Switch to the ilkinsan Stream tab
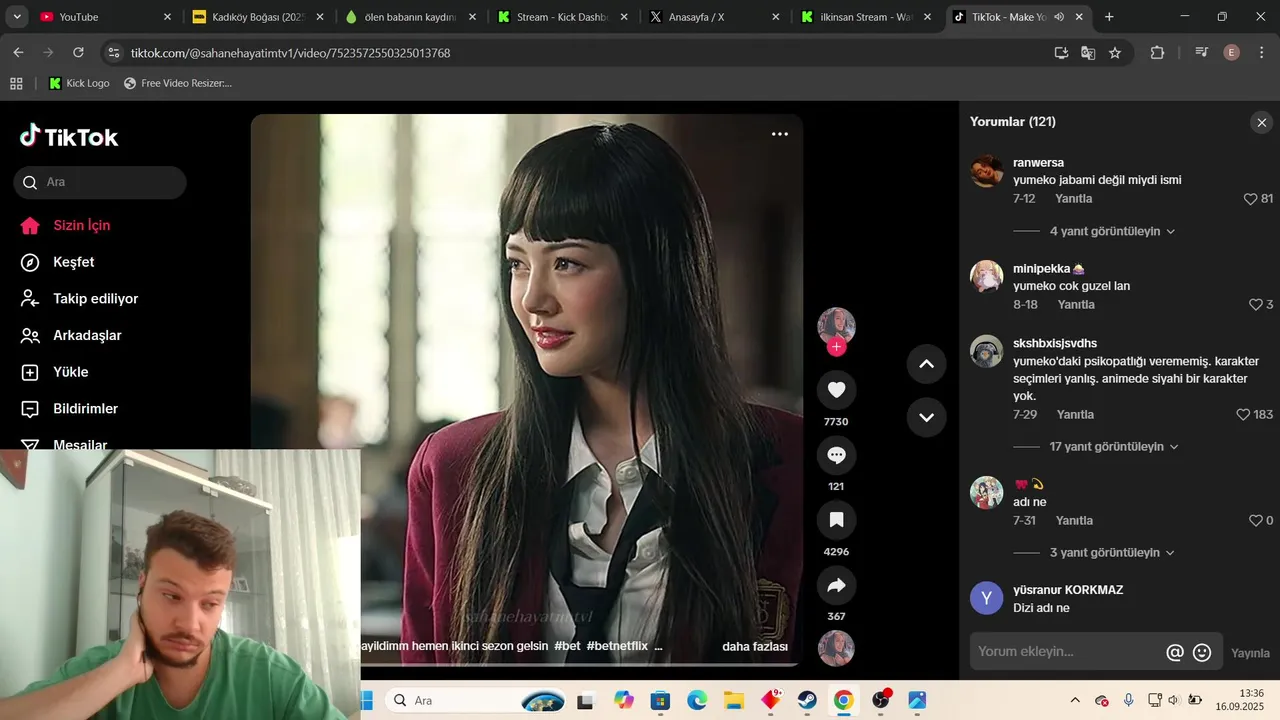The image size is (1280, 720). (866, 17)
